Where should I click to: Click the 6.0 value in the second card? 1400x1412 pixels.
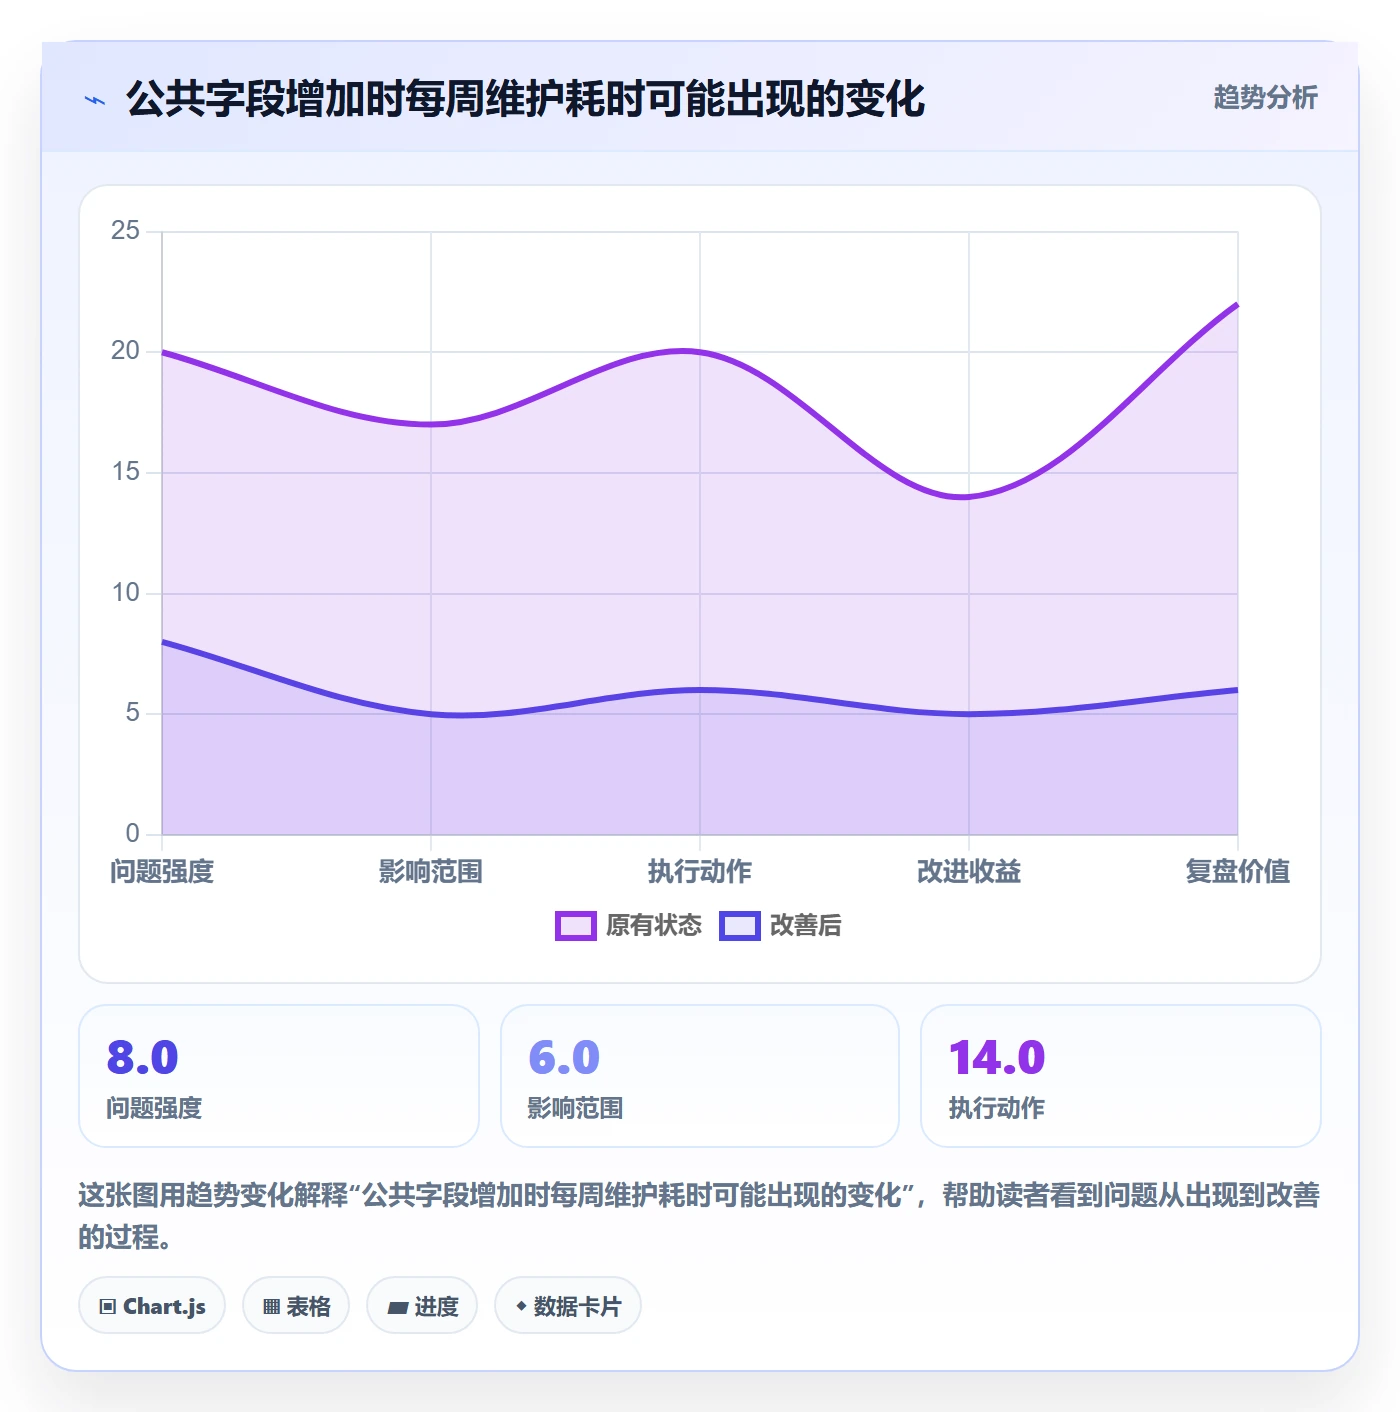pos(564,1058)
